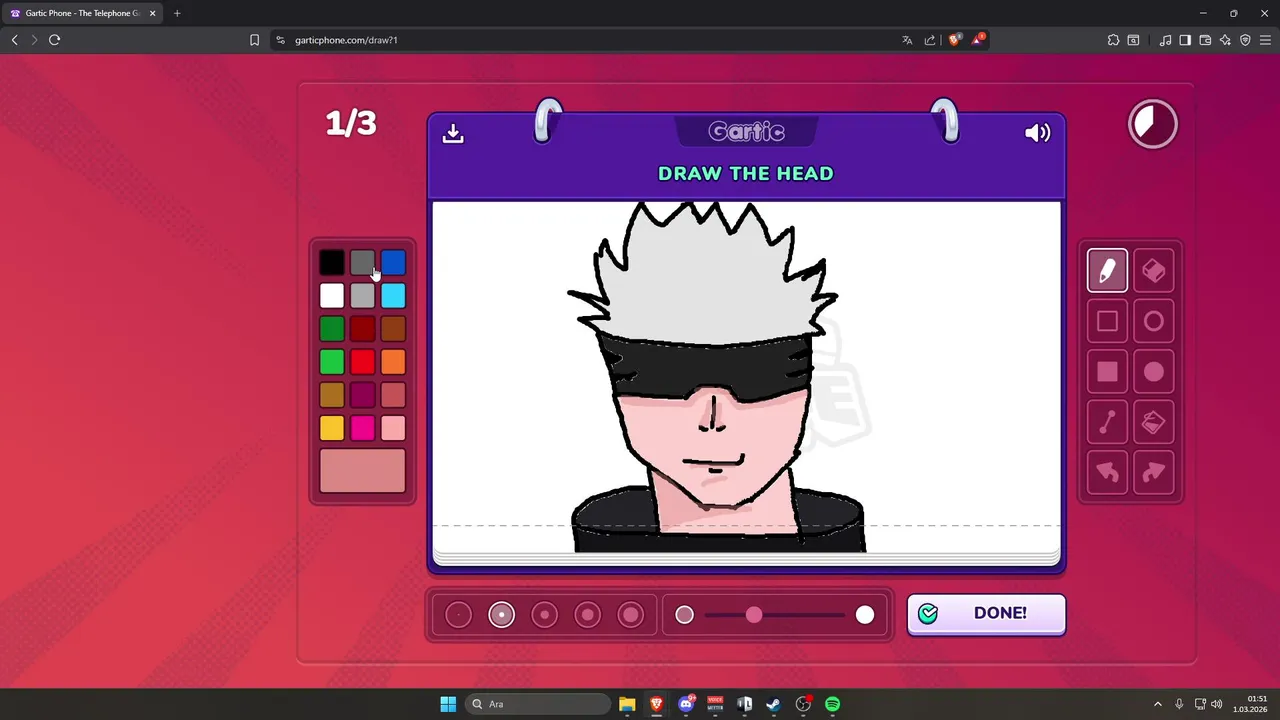
Task: Select the Pencil drawing tool
Action: click(x=1107, y=270)
